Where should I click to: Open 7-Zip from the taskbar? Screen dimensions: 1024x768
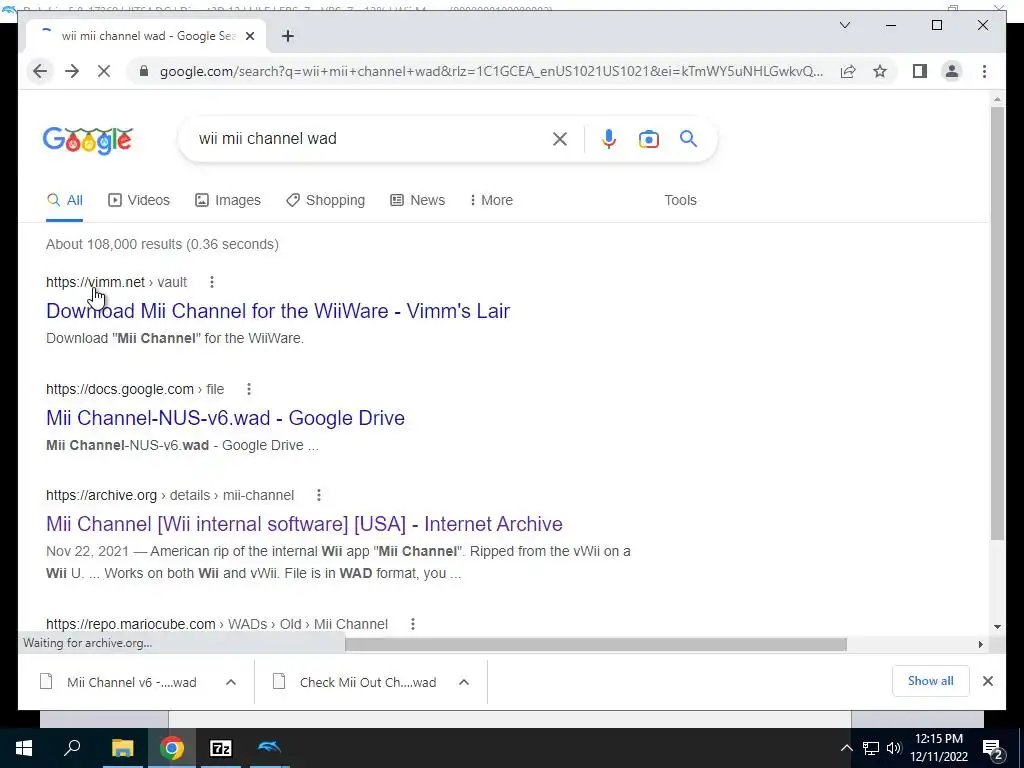coord(220,748)
